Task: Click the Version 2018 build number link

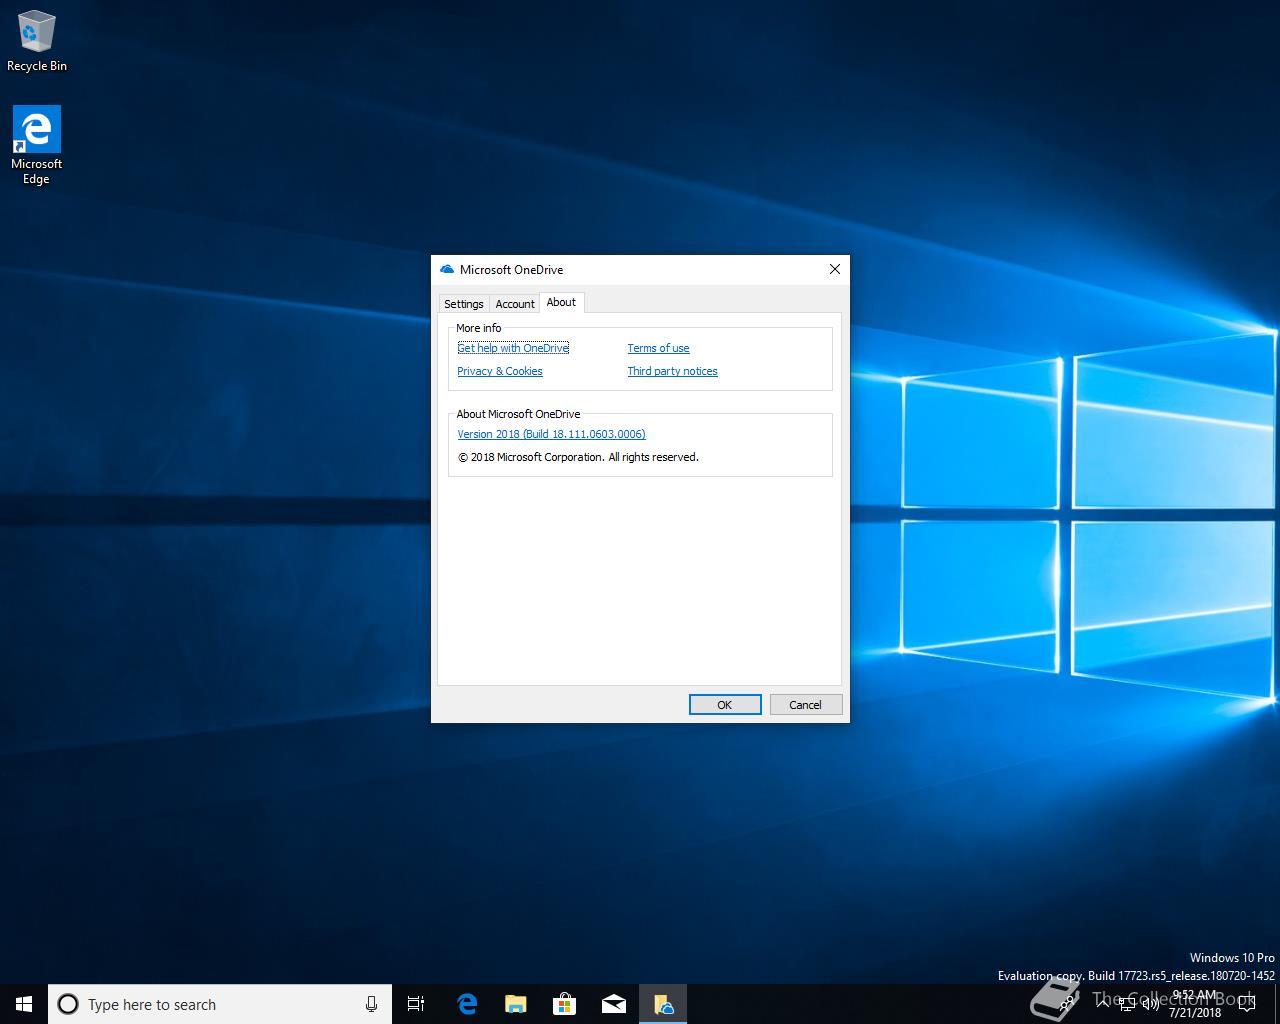Action: click(x=551, y=434)
